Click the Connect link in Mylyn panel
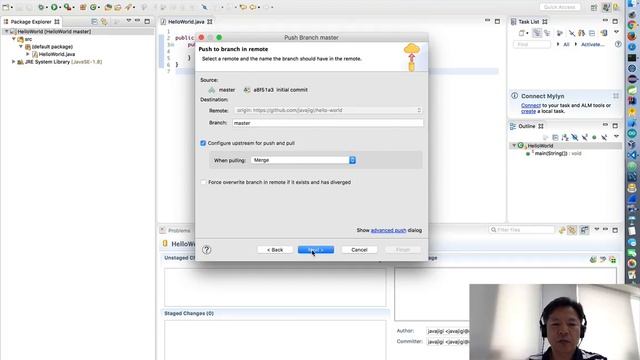This screenshot has height=360, width=640. pos(531,105)
